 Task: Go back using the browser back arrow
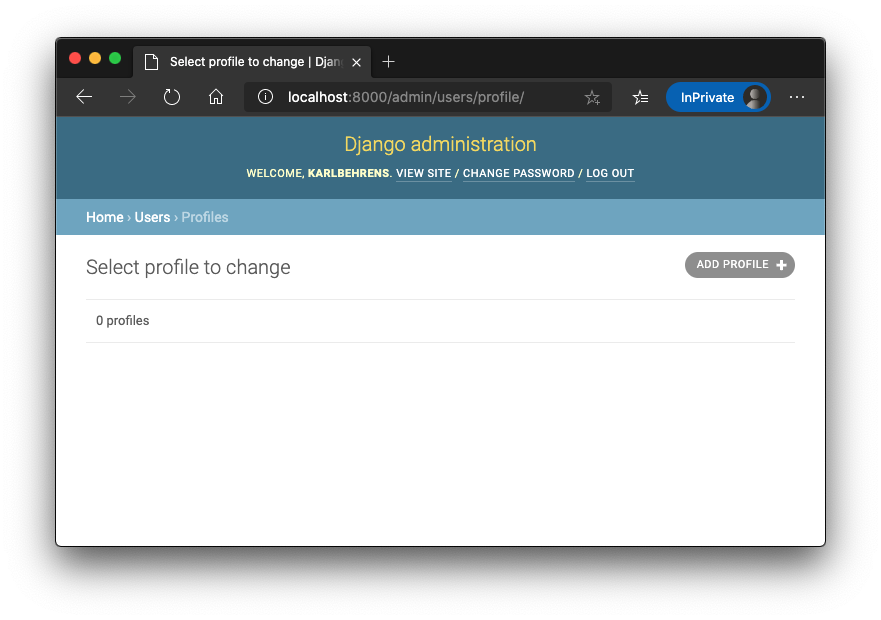coord(84,97)
